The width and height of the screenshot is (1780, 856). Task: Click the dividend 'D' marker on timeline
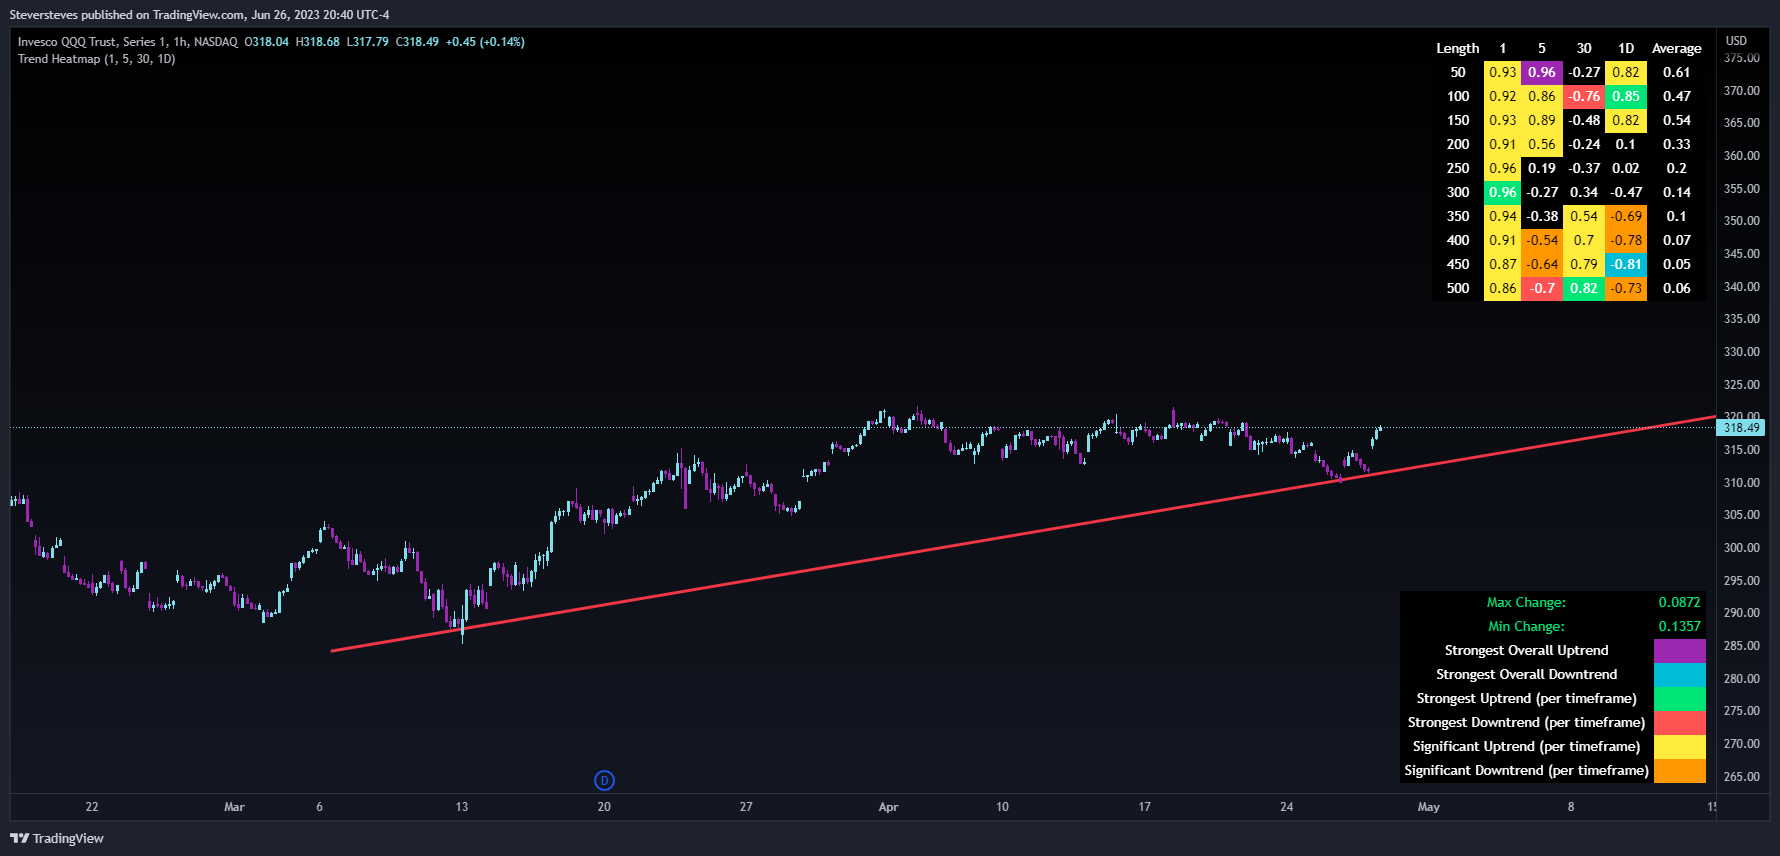tap(604, 780)
